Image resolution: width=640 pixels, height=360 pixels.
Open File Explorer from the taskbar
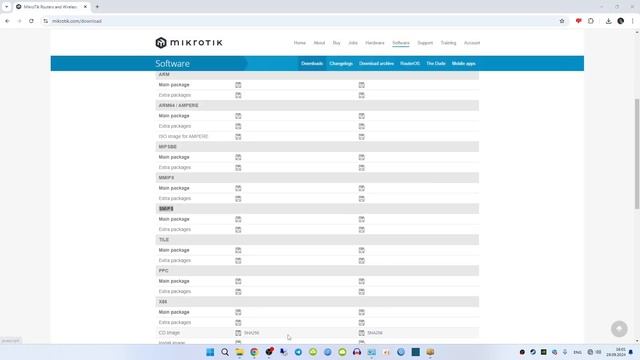click(239, 352)
